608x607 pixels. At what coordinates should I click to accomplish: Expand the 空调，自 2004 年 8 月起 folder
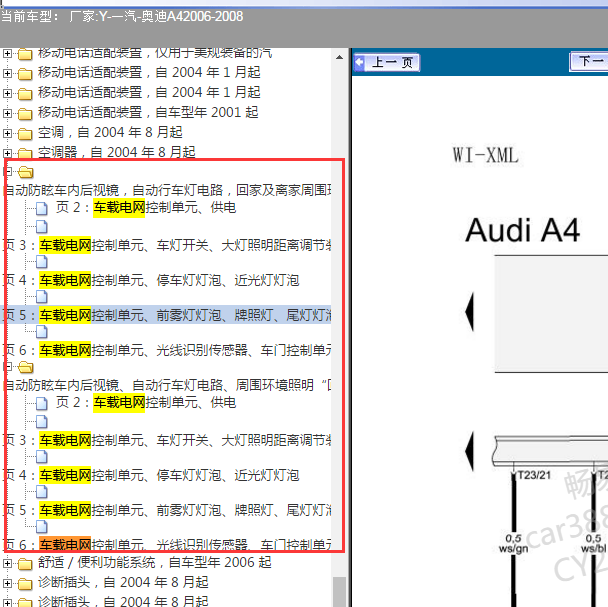7,133
